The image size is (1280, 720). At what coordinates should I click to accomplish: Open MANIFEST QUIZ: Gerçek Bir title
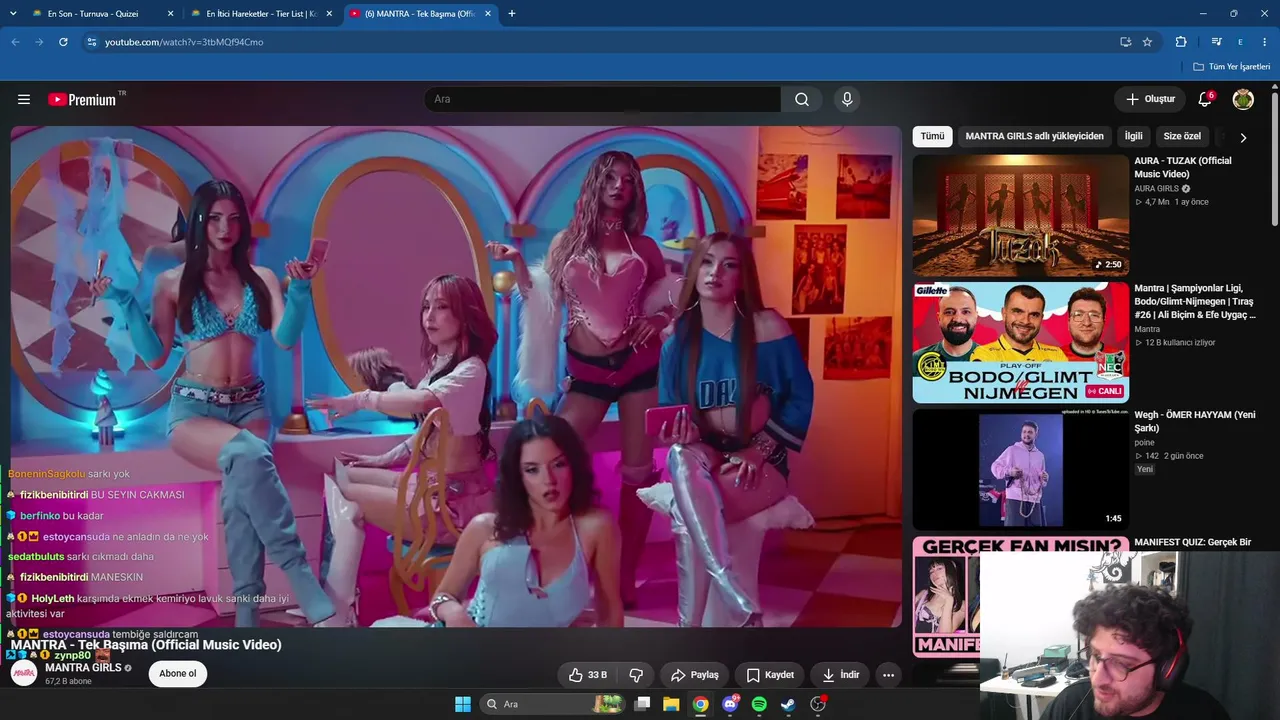pos(1193,542)
